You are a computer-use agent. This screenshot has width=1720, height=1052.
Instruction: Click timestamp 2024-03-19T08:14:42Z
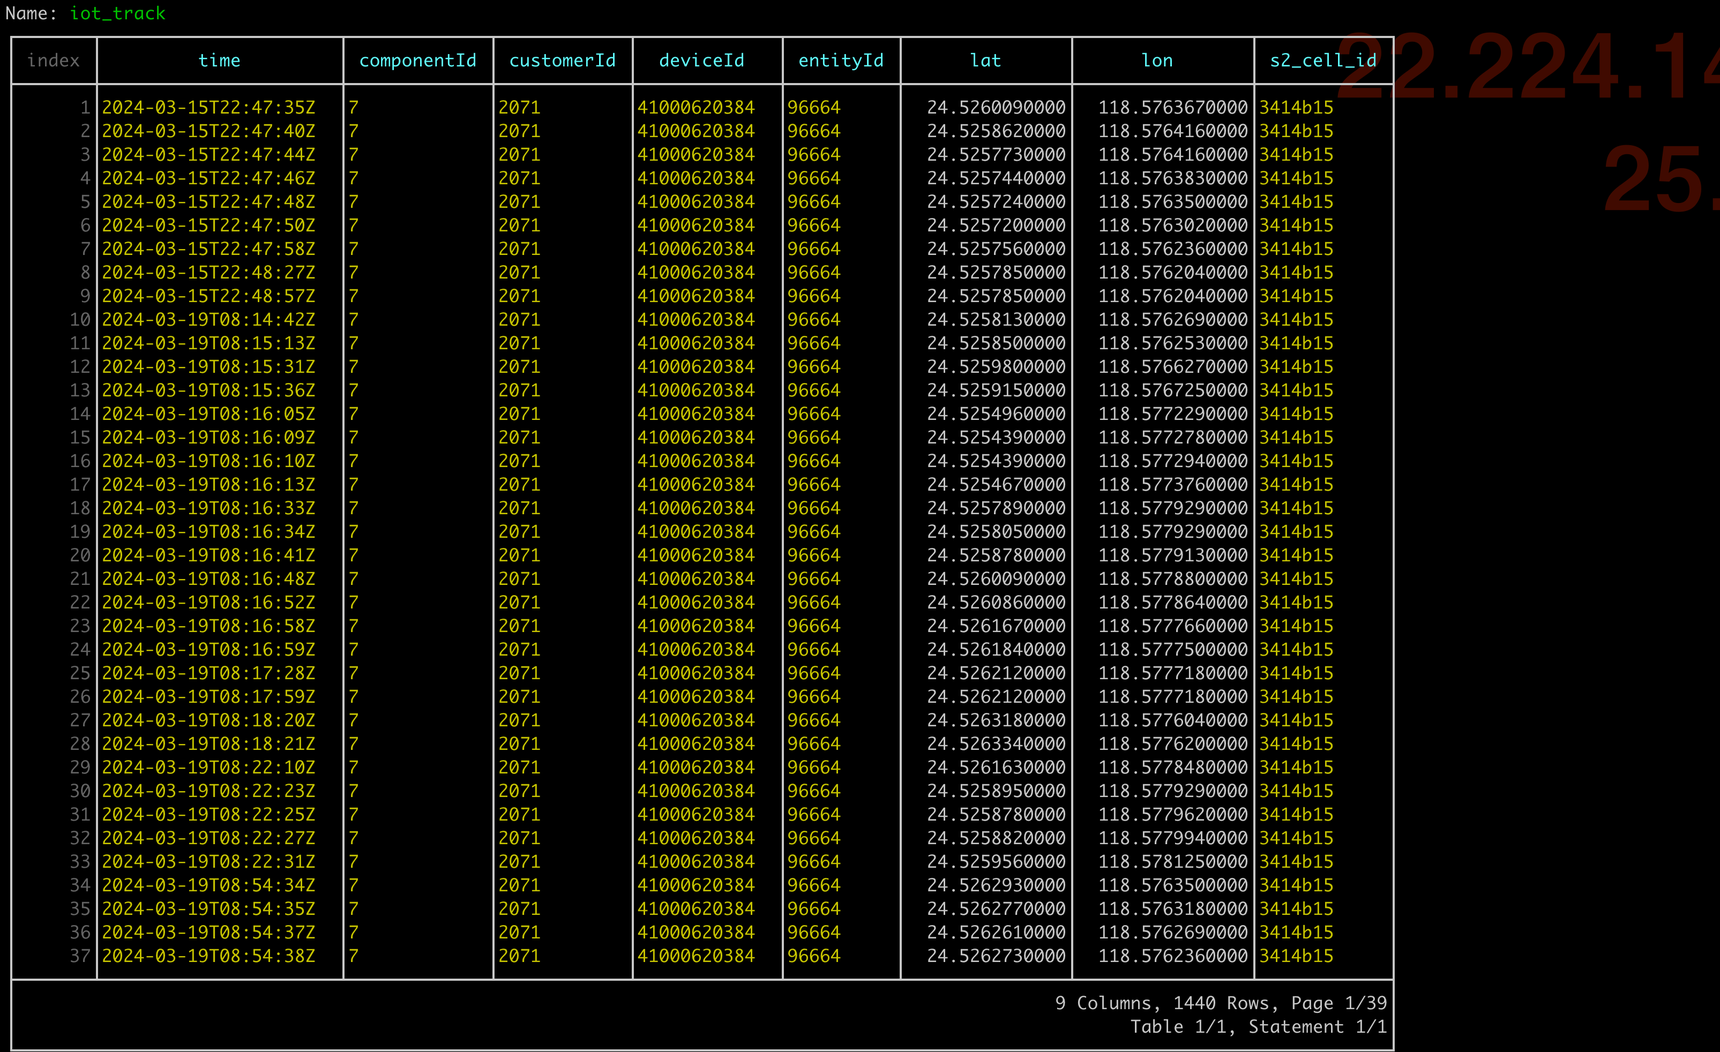point(208,320)
